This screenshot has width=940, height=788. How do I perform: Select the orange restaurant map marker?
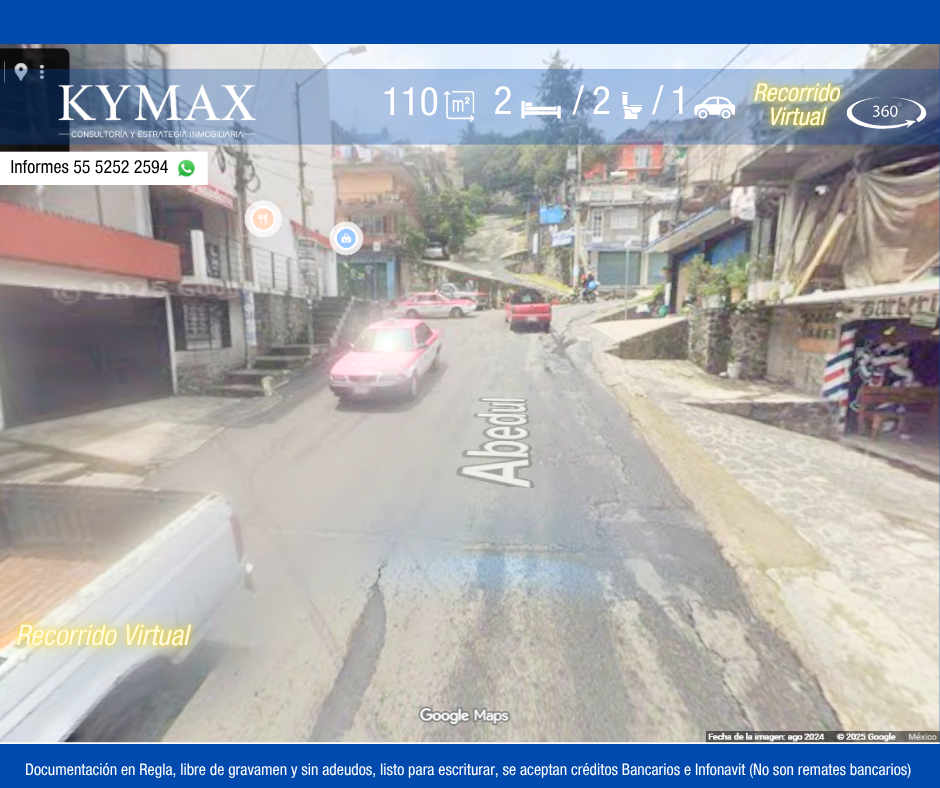(x=263, y=218)
